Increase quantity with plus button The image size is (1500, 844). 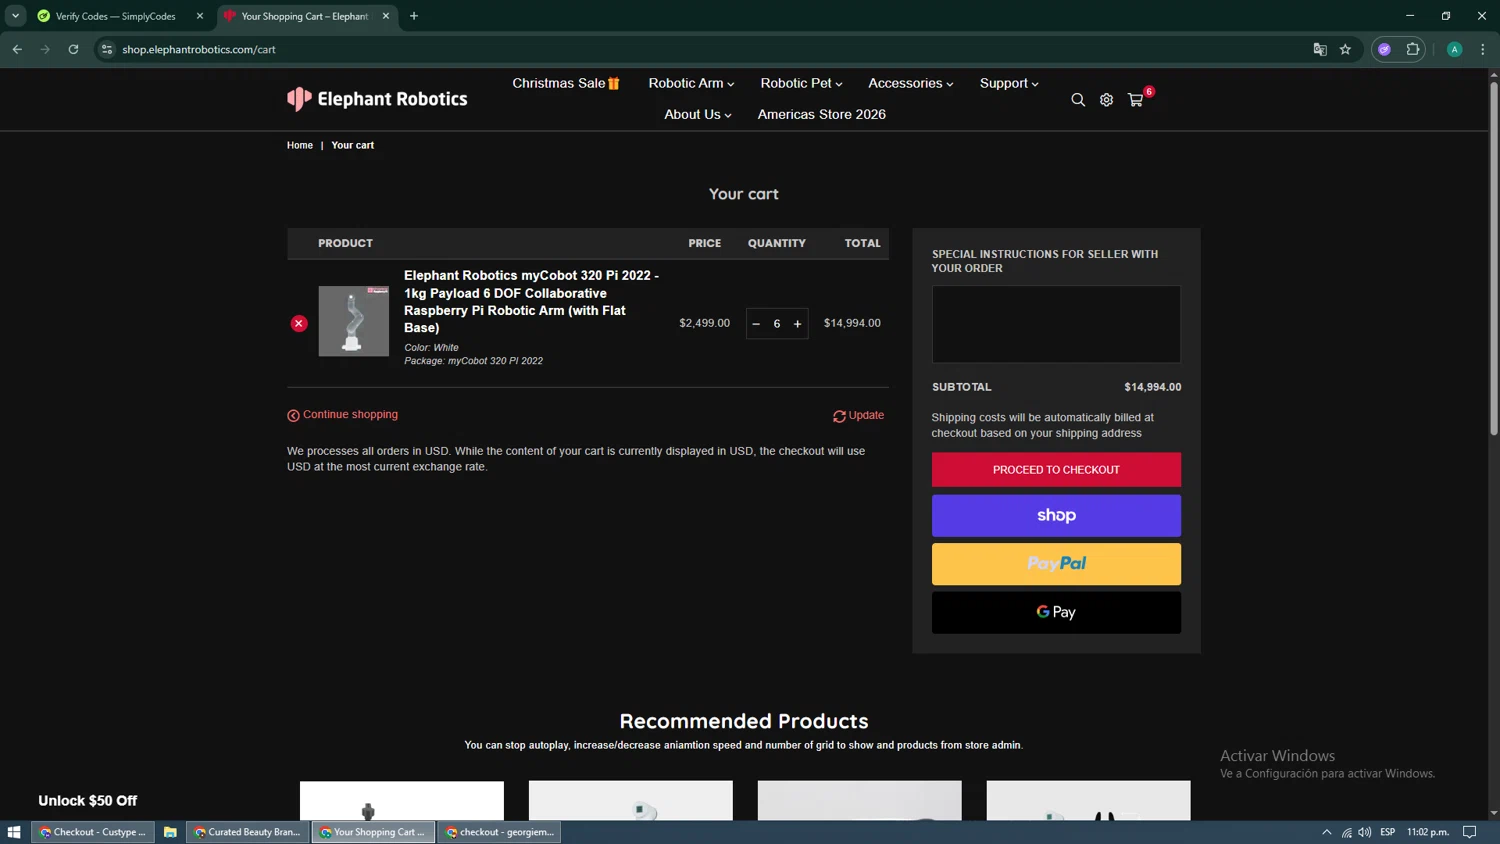click(797, 324)
